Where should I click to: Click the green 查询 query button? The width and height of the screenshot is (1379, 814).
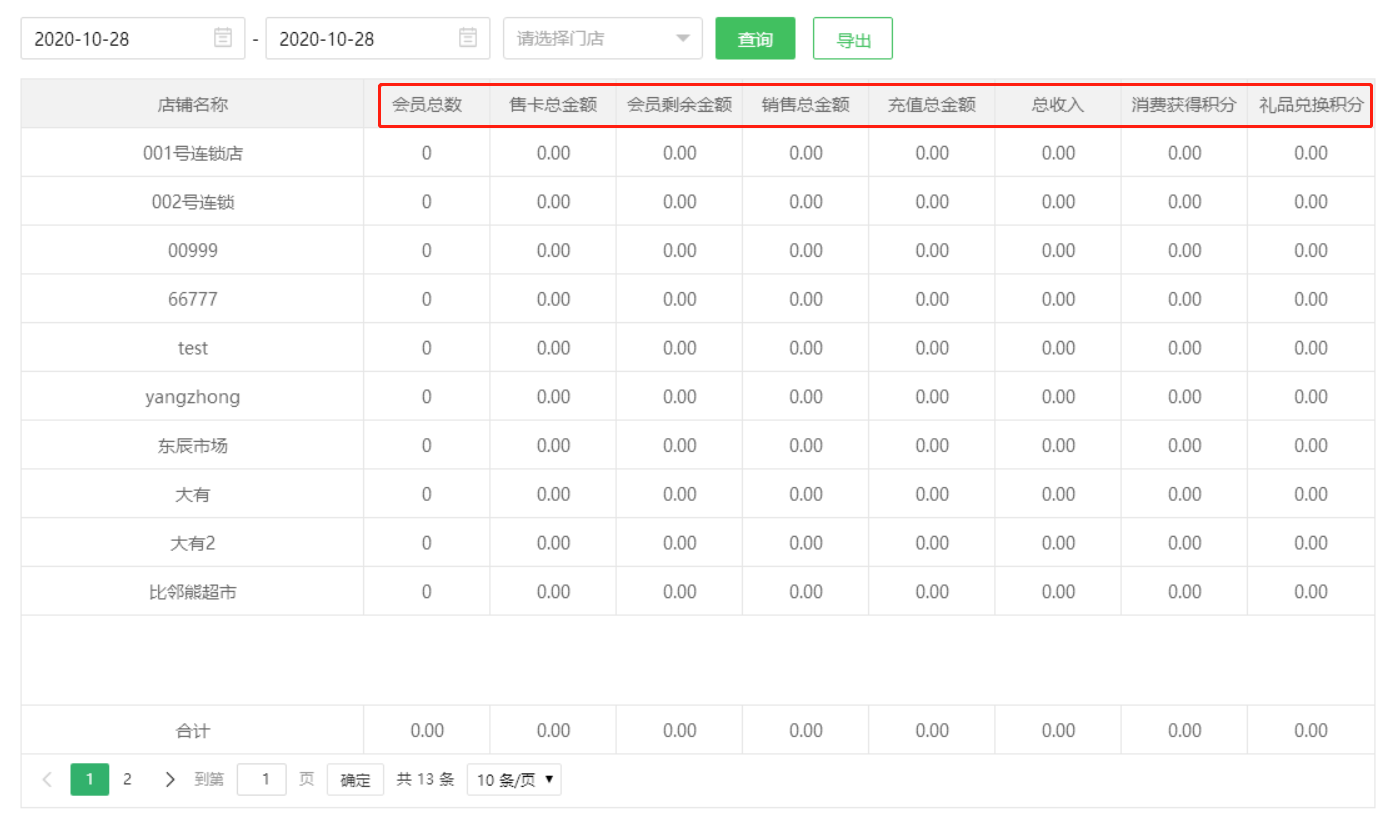pyautogui.click(x=755, y=39)
